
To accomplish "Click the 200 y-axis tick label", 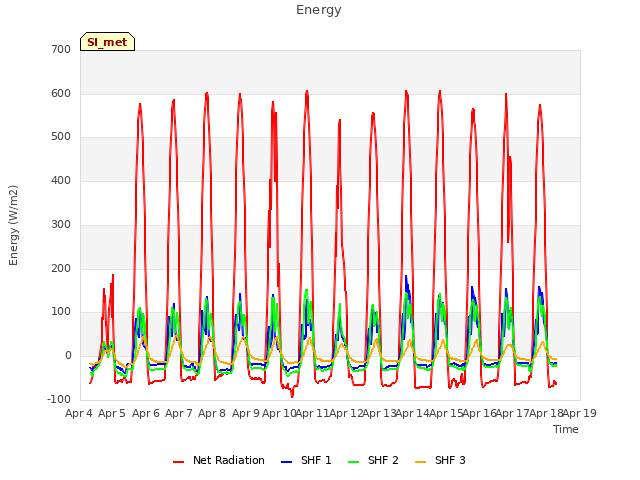I will click(61, 269).
